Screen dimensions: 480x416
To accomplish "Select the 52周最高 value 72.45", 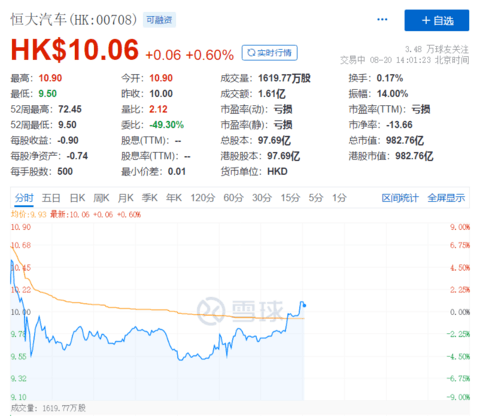I will pyautogui.click(x=70, y=109).
